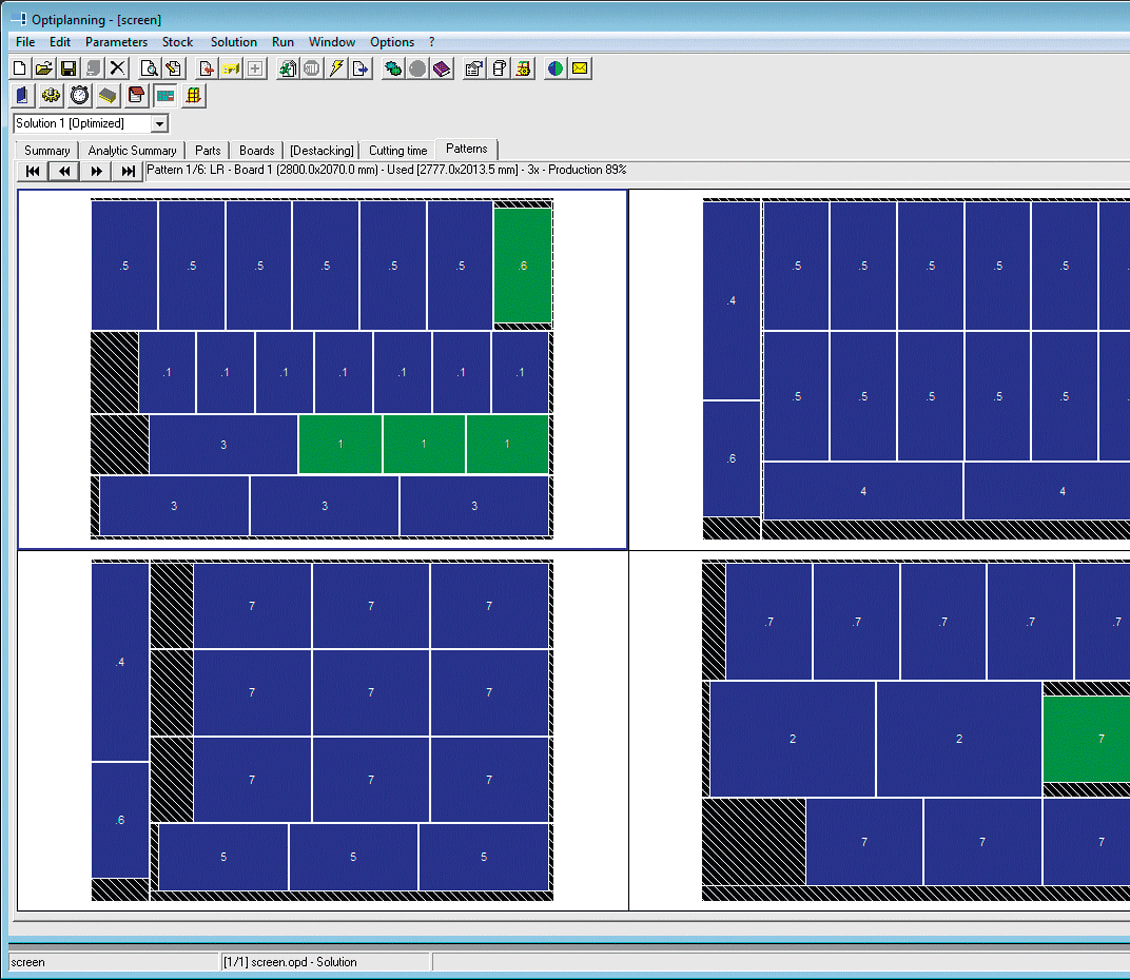Open the Run menu
The image size is (1130, 980).
click(x=282, y=42)
